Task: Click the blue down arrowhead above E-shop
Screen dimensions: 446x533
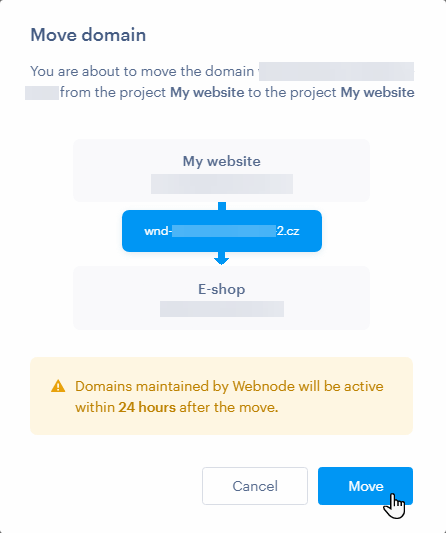Action: 222,259
